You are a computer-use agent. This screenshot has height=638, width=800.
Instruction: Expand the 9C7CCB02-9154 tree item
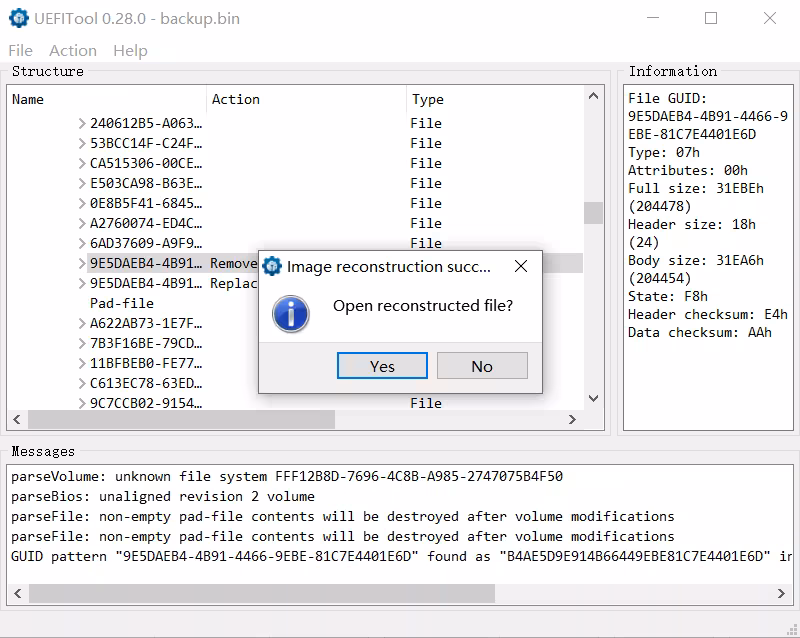point(82,403)
